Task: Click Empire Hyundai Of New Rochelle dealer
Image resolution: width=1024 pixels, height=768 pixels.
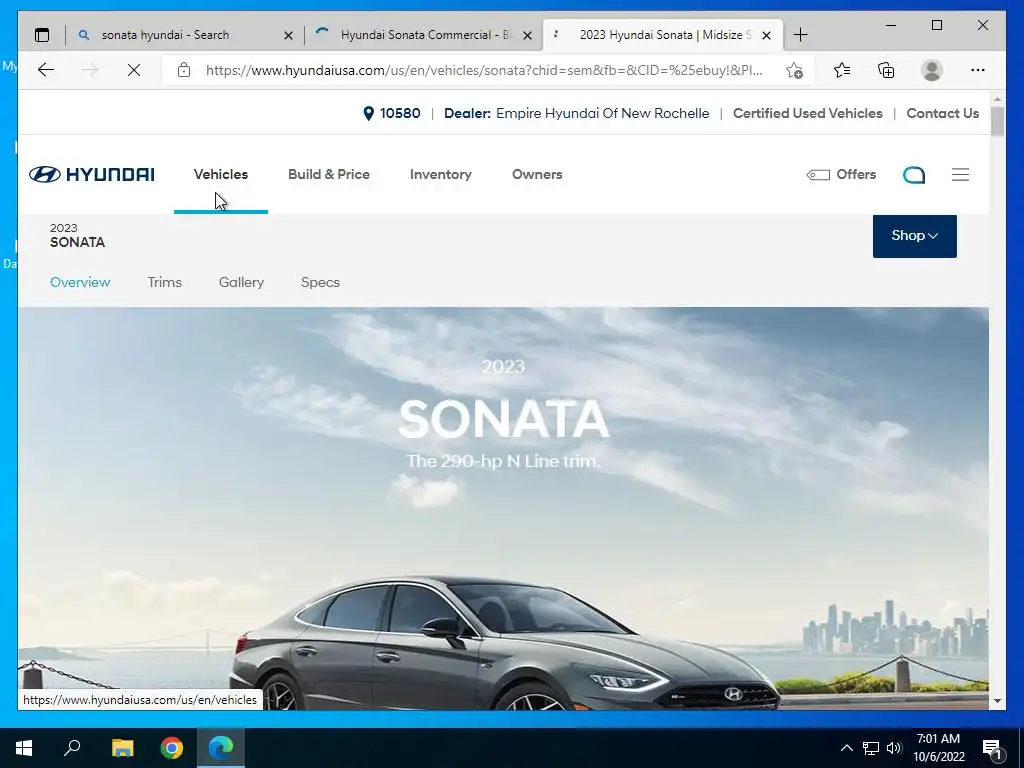Action: (x=602, y=114)
